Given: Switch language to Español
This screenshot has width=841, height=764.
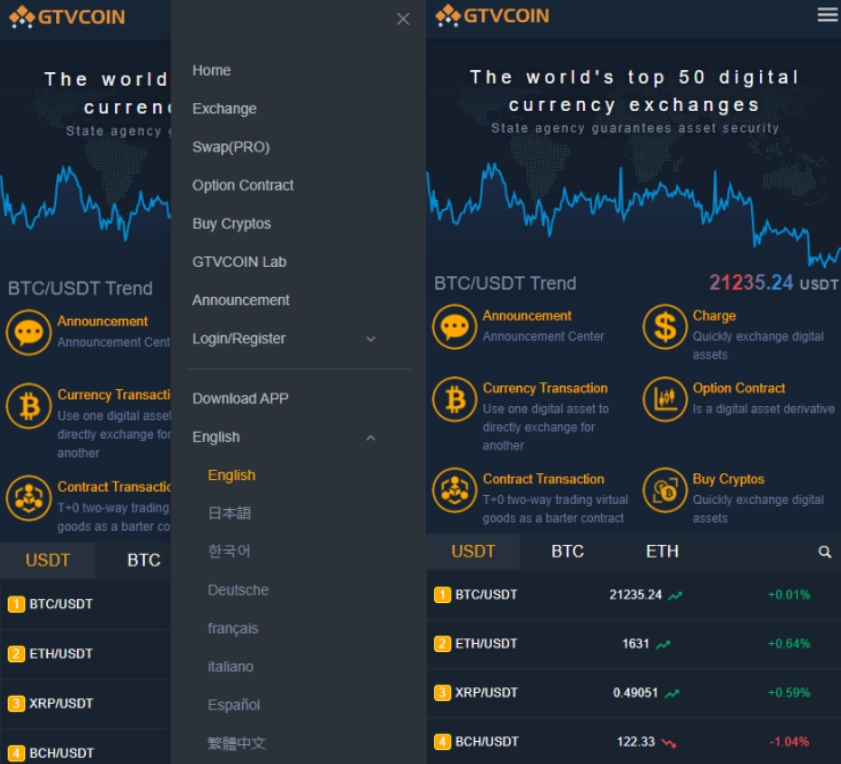Looking at the screenshot, I should (234, 705).
